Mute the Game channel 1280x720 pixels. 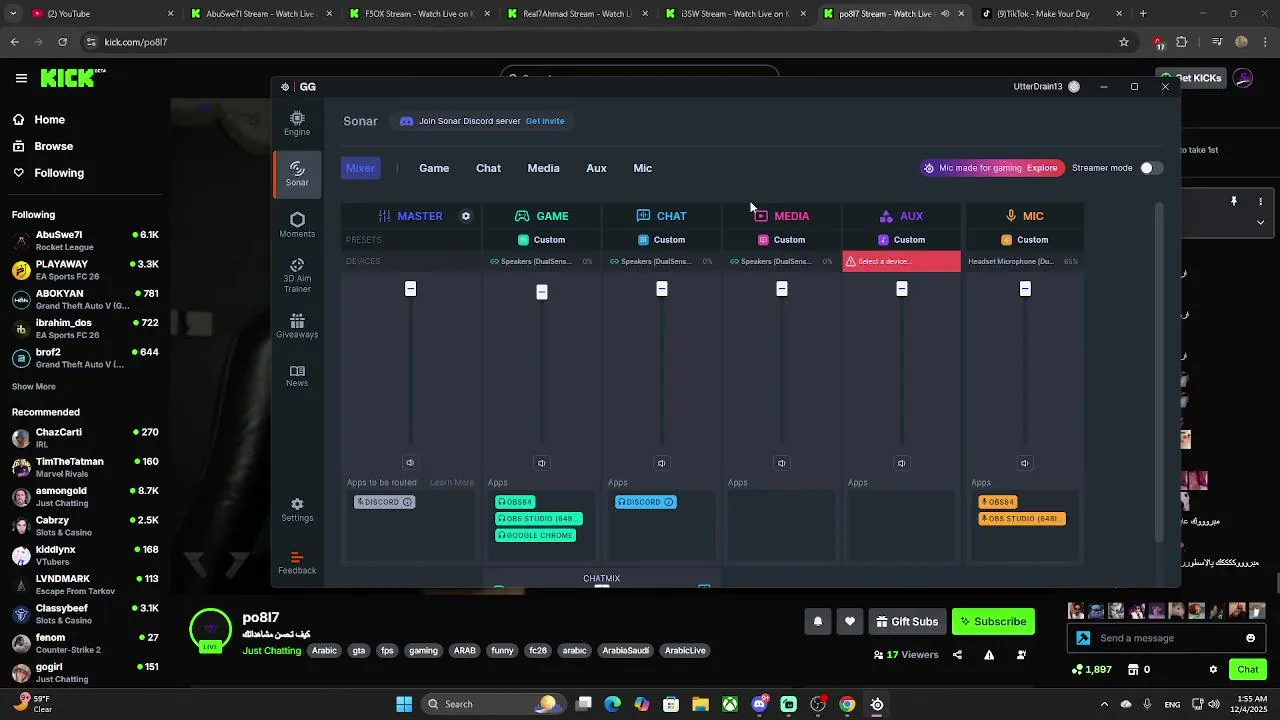point(542,463)
